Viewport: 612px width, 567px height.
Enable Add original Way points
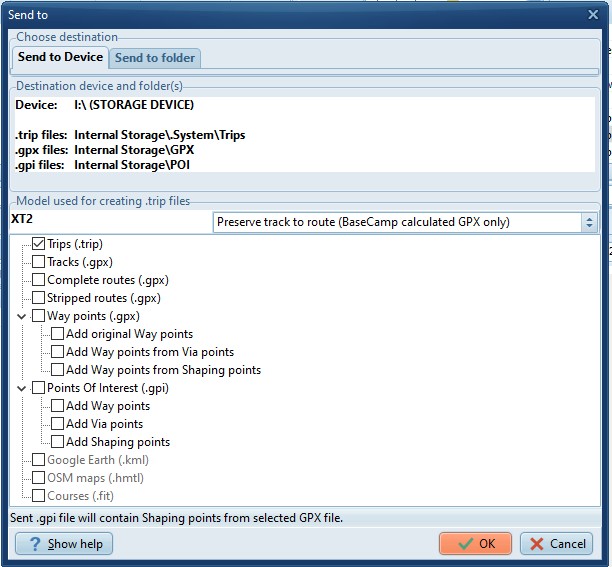point(57,334)
